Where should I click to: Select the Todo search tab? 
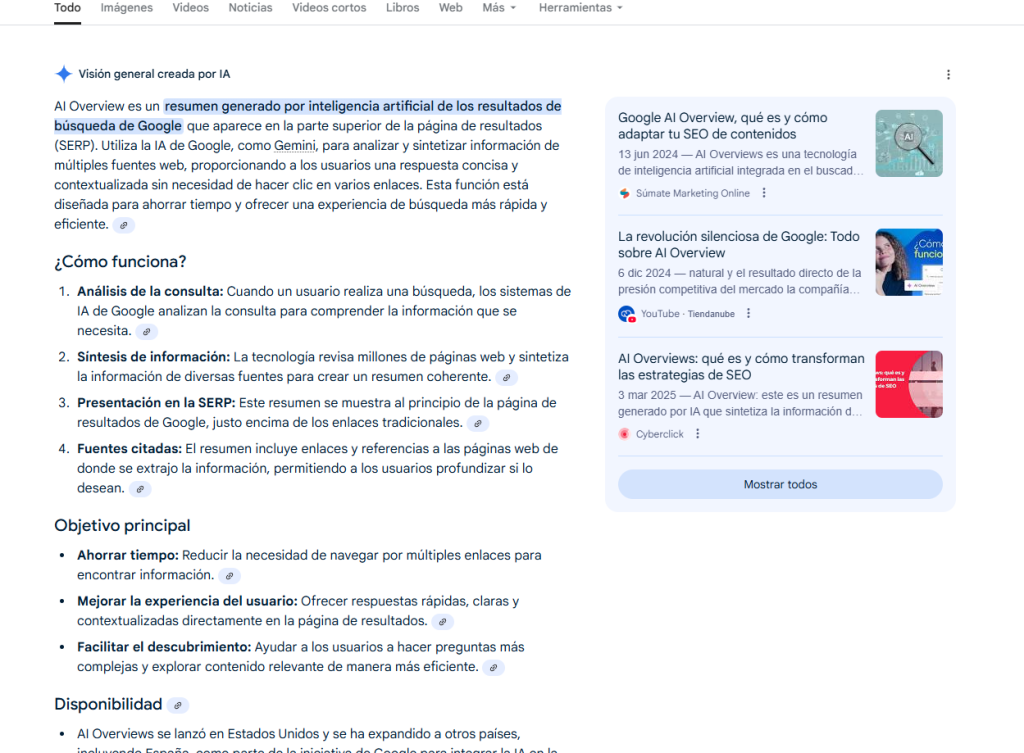(x=67, y=8)
